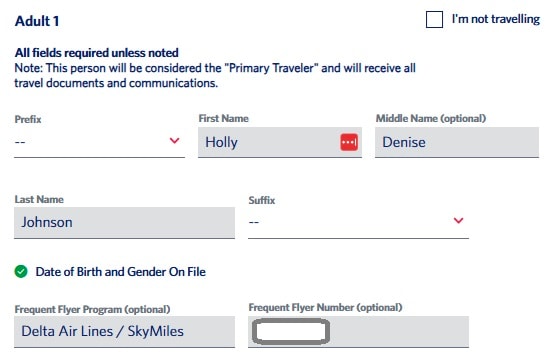Check the I'm not travelling checkbox
Screen dimensions: 552x362
[x=434, y=19]
